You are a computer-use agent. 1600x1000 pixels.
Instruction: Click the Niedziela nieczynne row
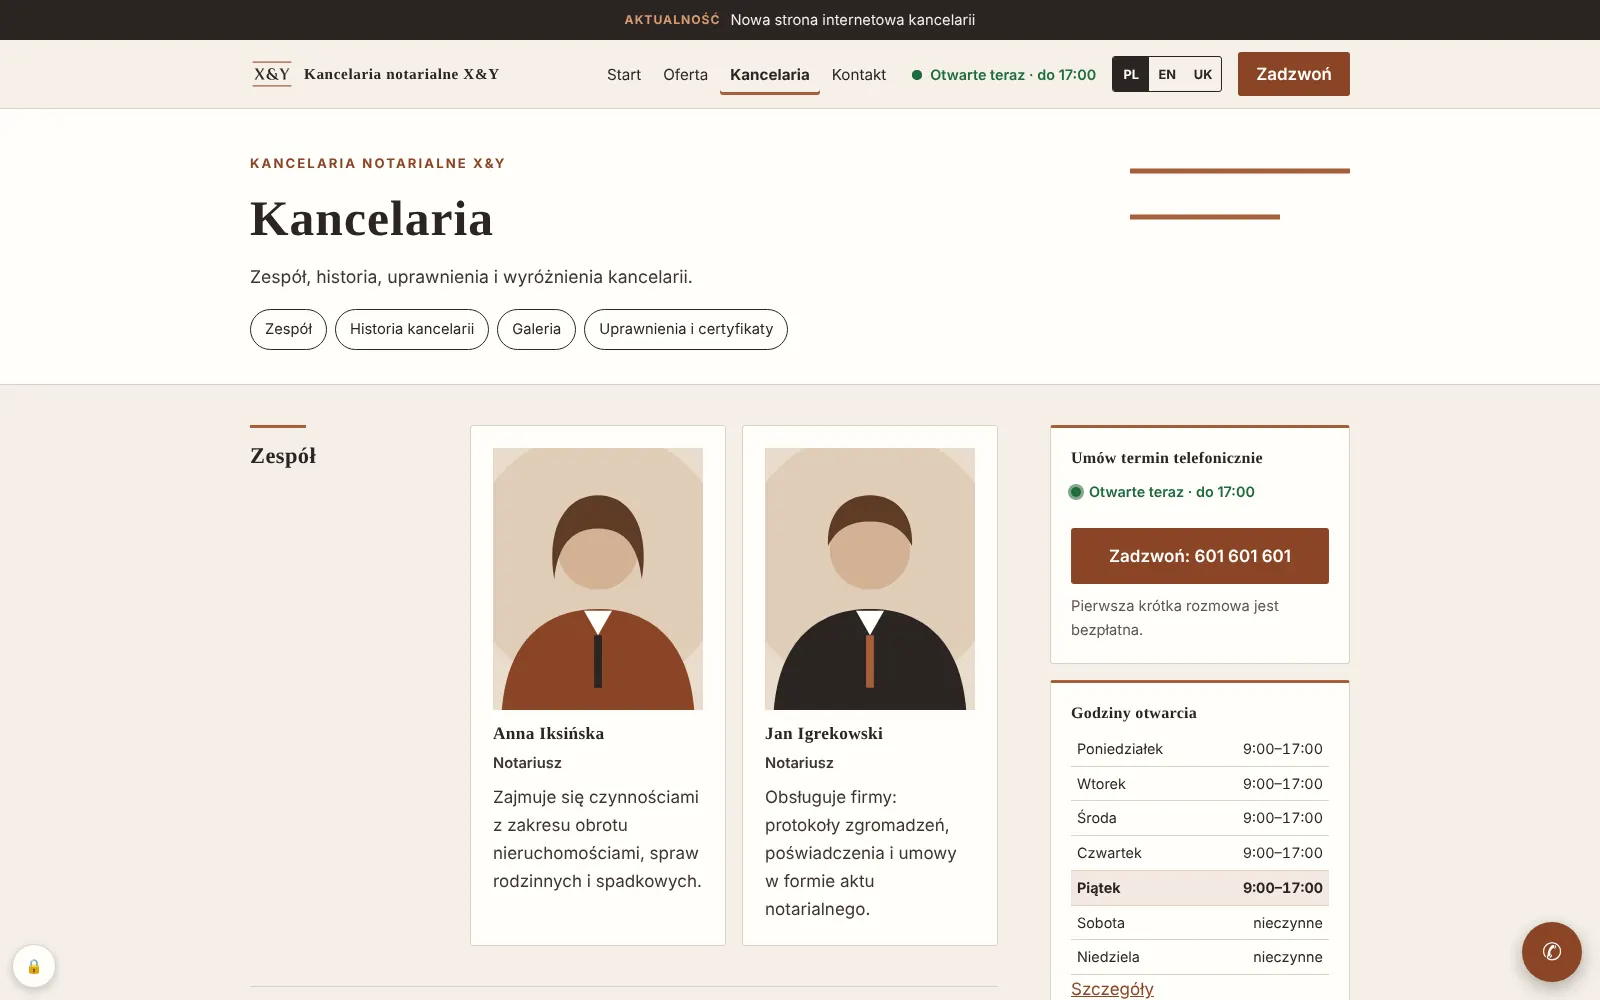click(x=1200, y=957)
